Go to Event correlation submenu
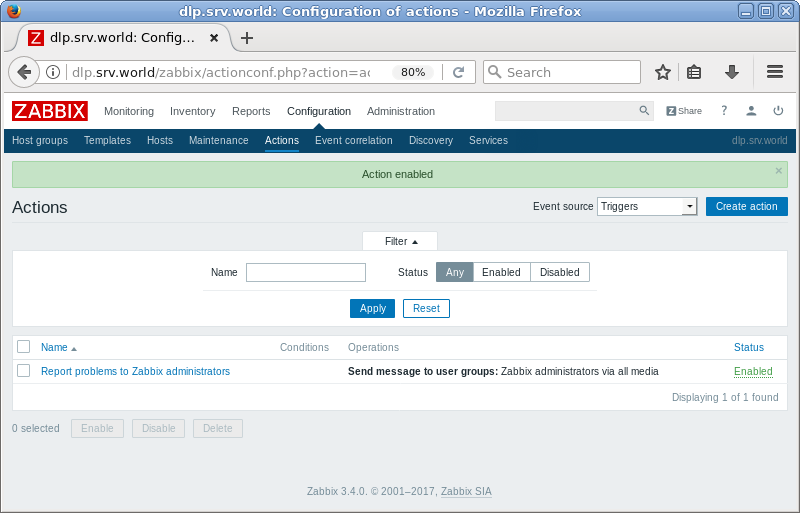This screenshot has height=513, width=800. 354,140
